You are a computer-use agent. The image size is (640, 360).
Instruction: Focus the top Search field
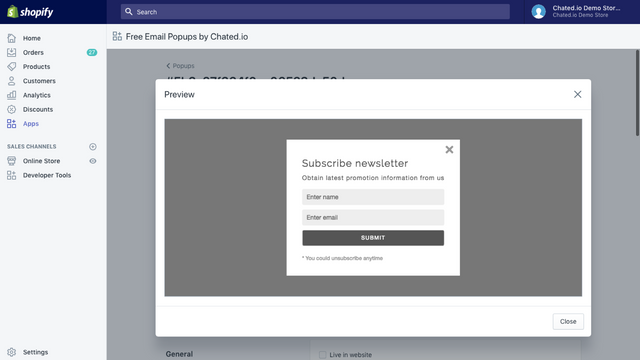315,12
